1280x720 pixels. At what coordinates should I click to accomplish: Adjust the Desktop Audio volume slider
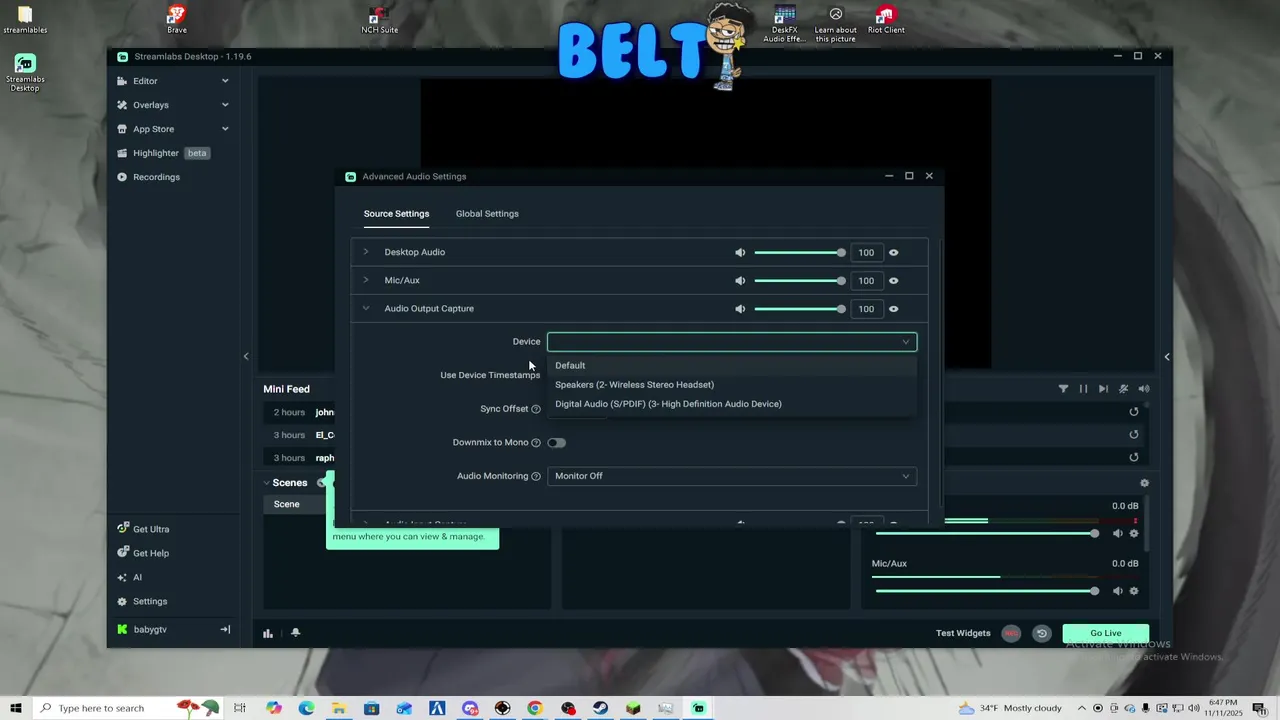click(799, 253)
